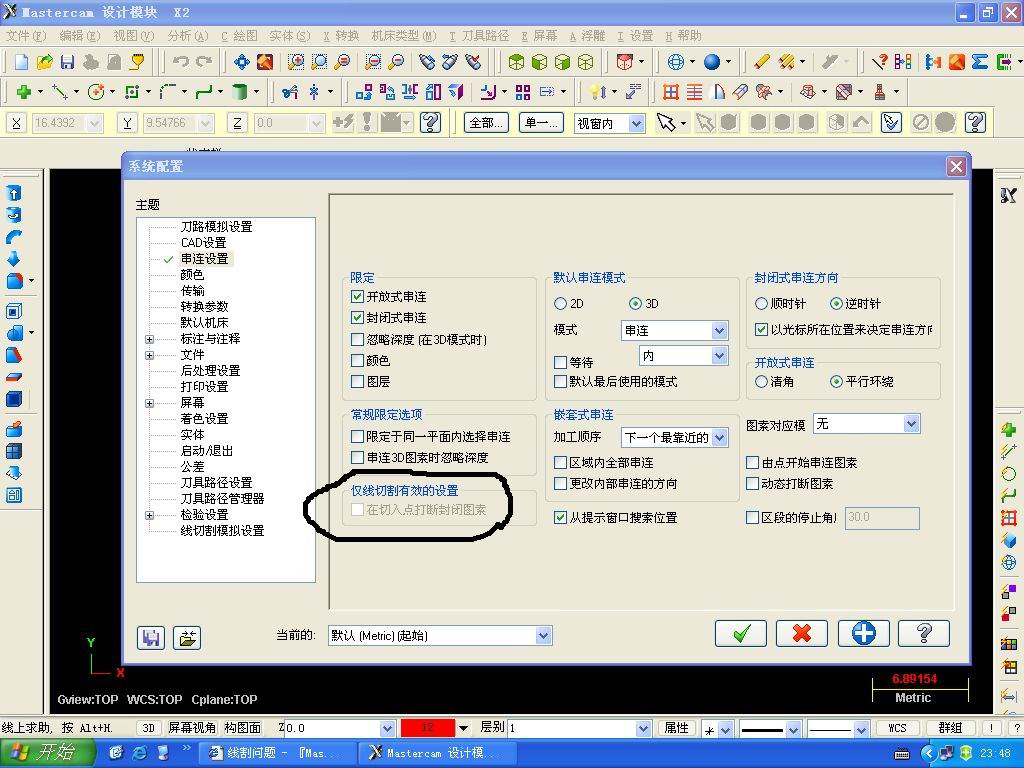Click the blue up arrow icon on left sidebar
The height and width of the screenshot is (768, 1024).
pos(14,193)
